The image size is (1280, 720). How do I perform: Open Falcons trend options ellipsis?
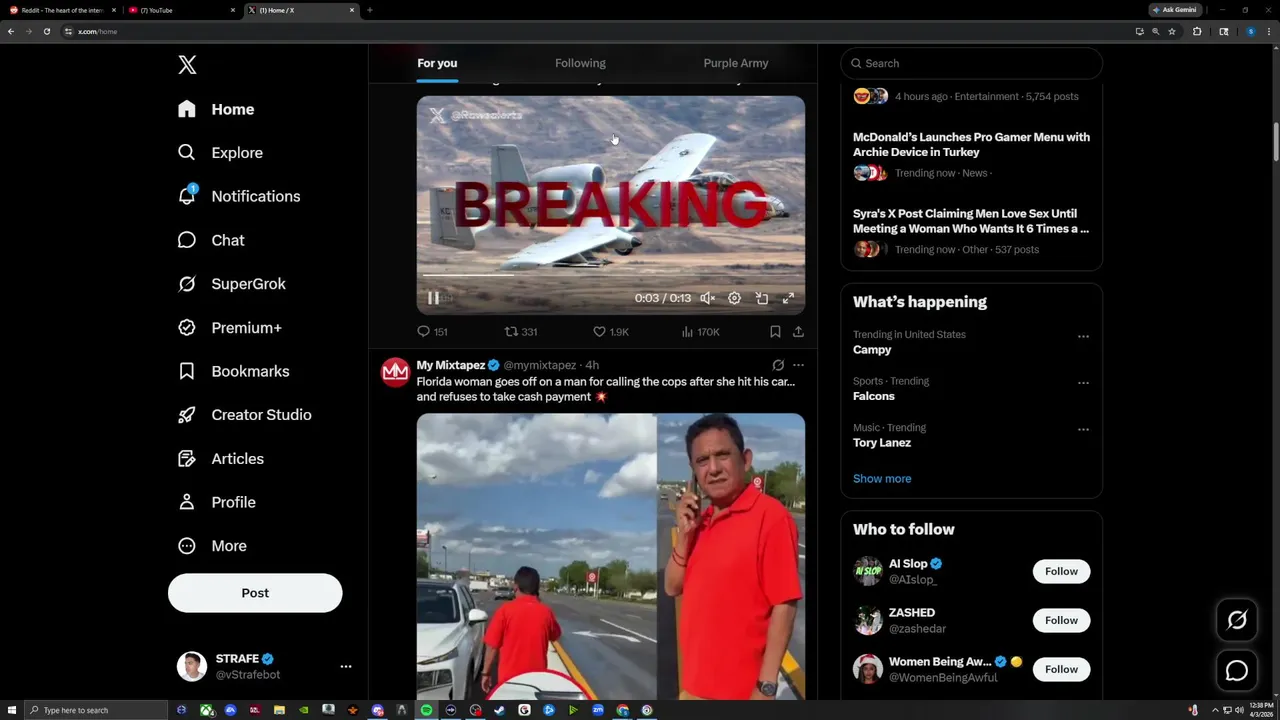click(x=1083, y=383)
